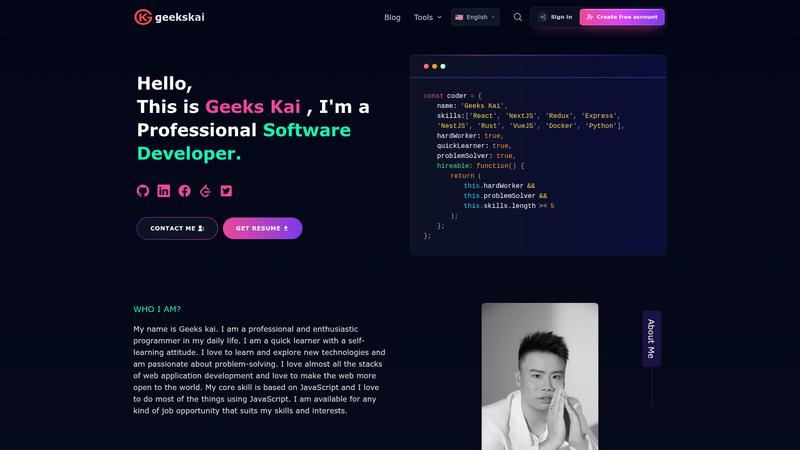Click the 'hardWorker: true,' code line
800x450 pixels.
pyautogui.click(x=470, y=136)
